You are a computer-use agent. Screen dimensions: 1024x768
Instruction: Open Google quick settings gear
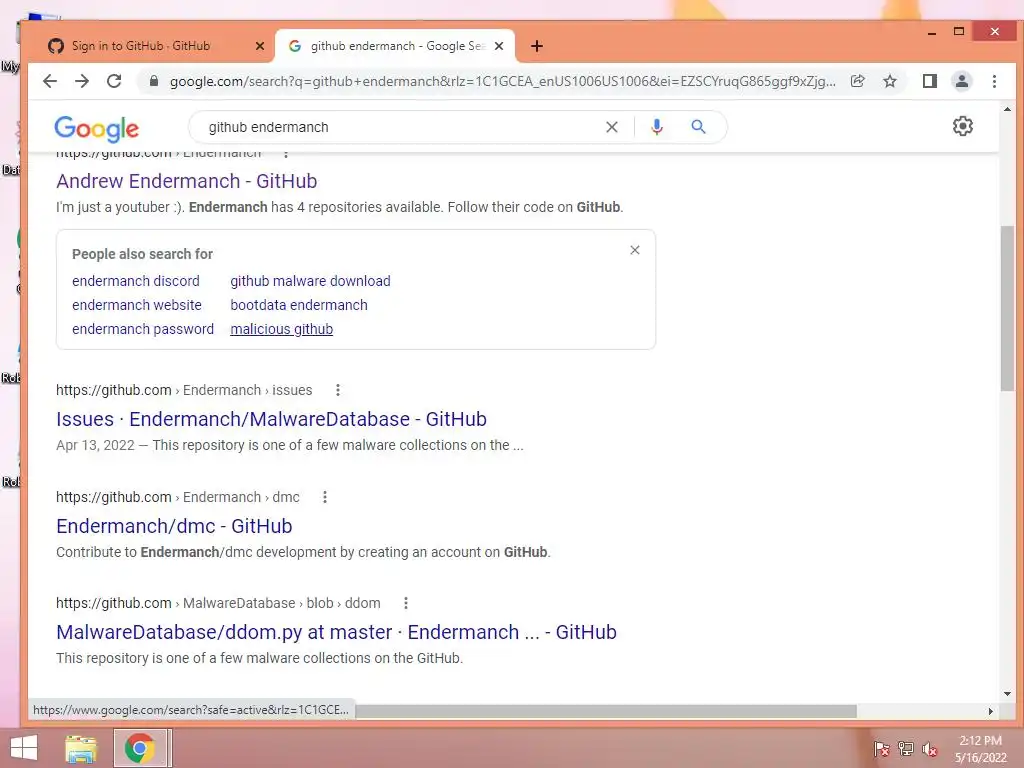tap(963, 126)
